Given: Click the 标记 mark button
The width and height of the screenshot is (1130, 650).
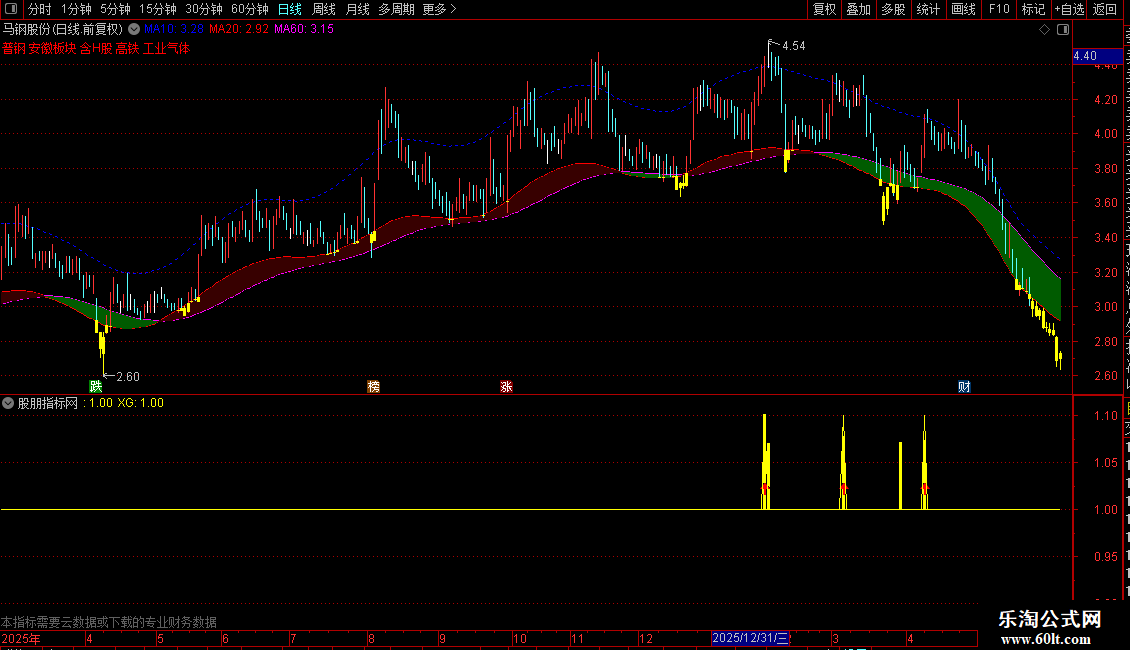Looking at the screenshot, I should [1033, 9].
